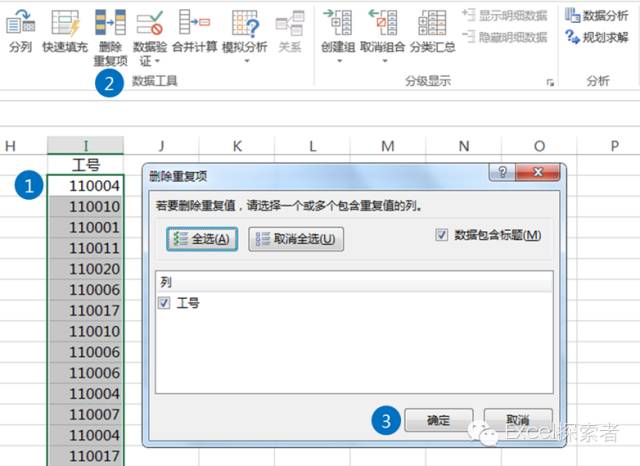Screen dimensions: 640x466
Task: Click the 快速填充 Flash Fill icon
Action: click(65, 22)
